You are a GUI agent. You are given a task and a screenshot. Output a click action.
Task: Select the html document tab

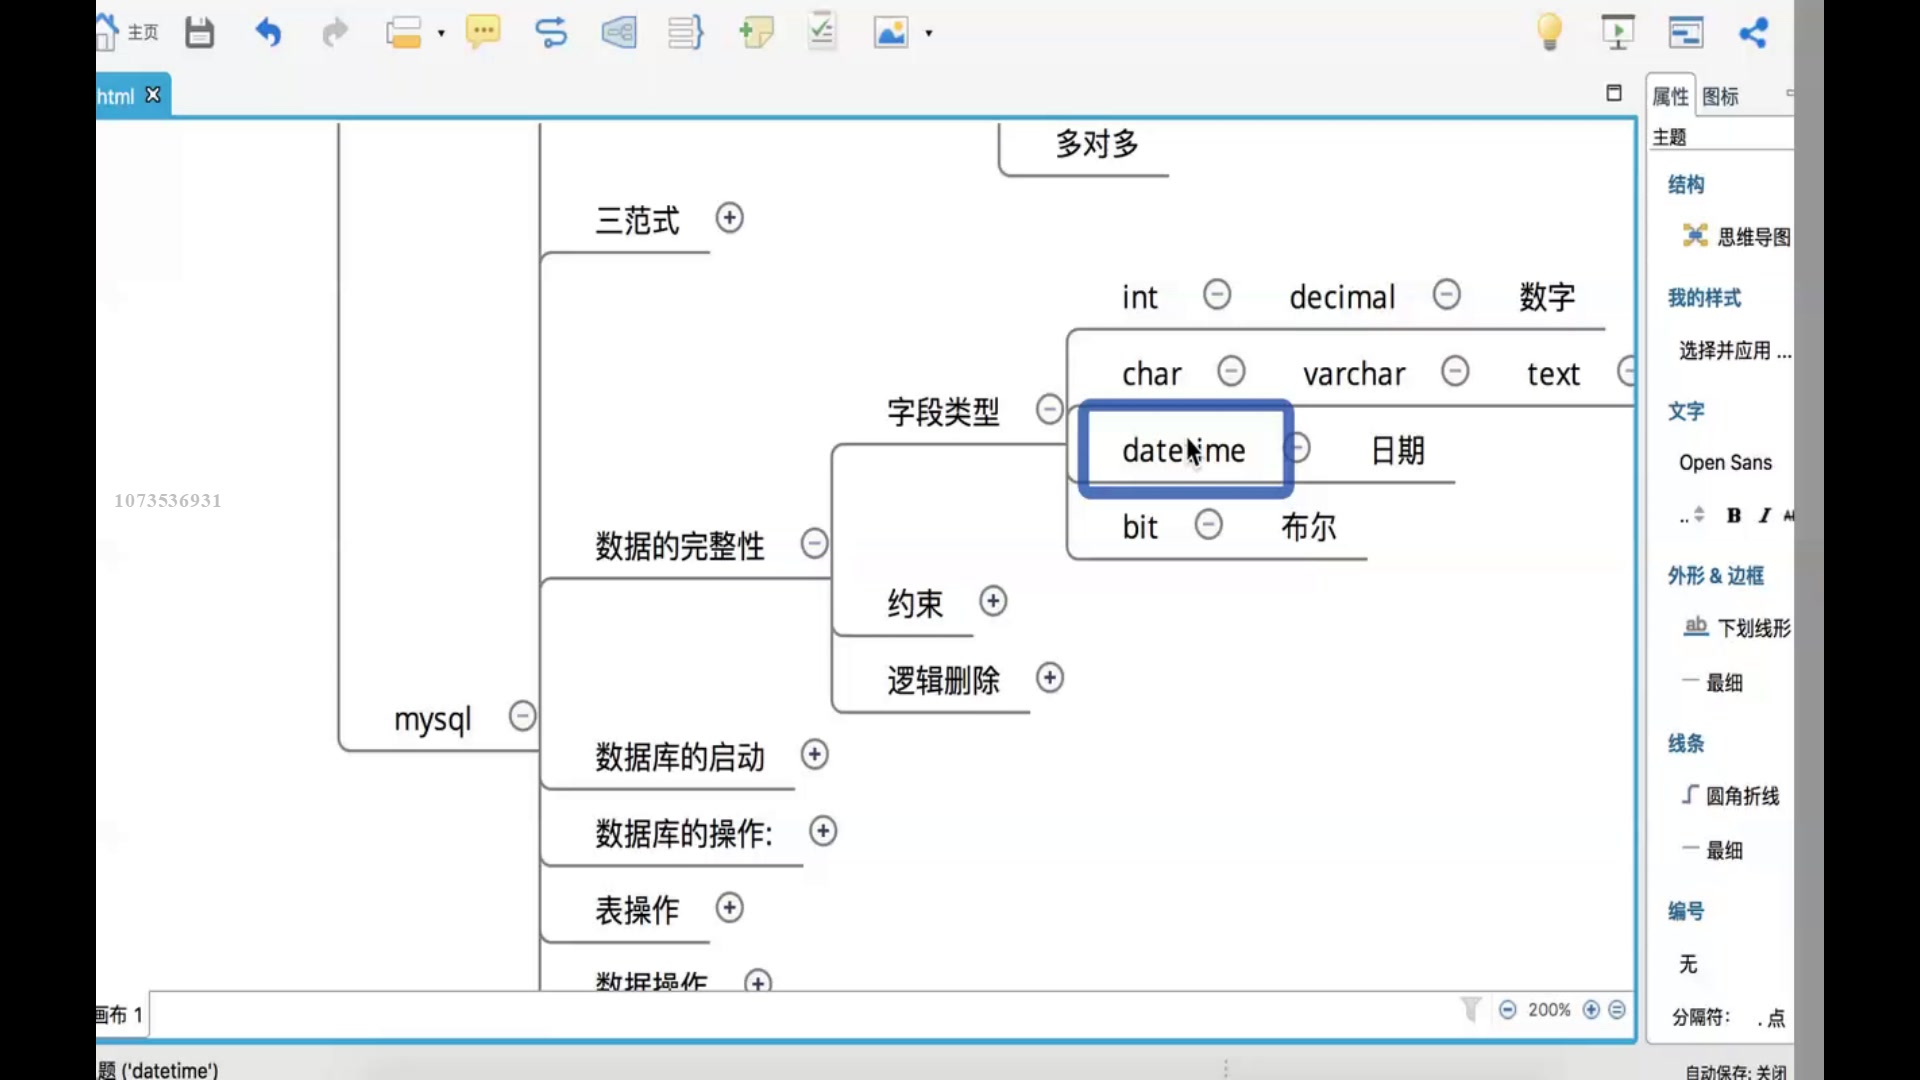(116, 97)
